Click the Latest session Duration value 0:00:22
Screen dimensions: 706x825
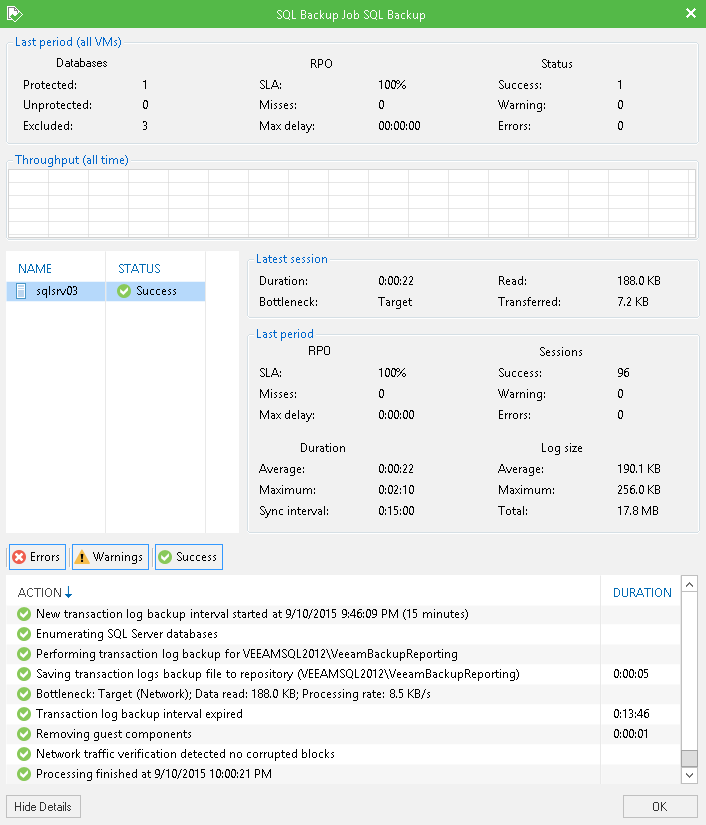tap(396, 281)
